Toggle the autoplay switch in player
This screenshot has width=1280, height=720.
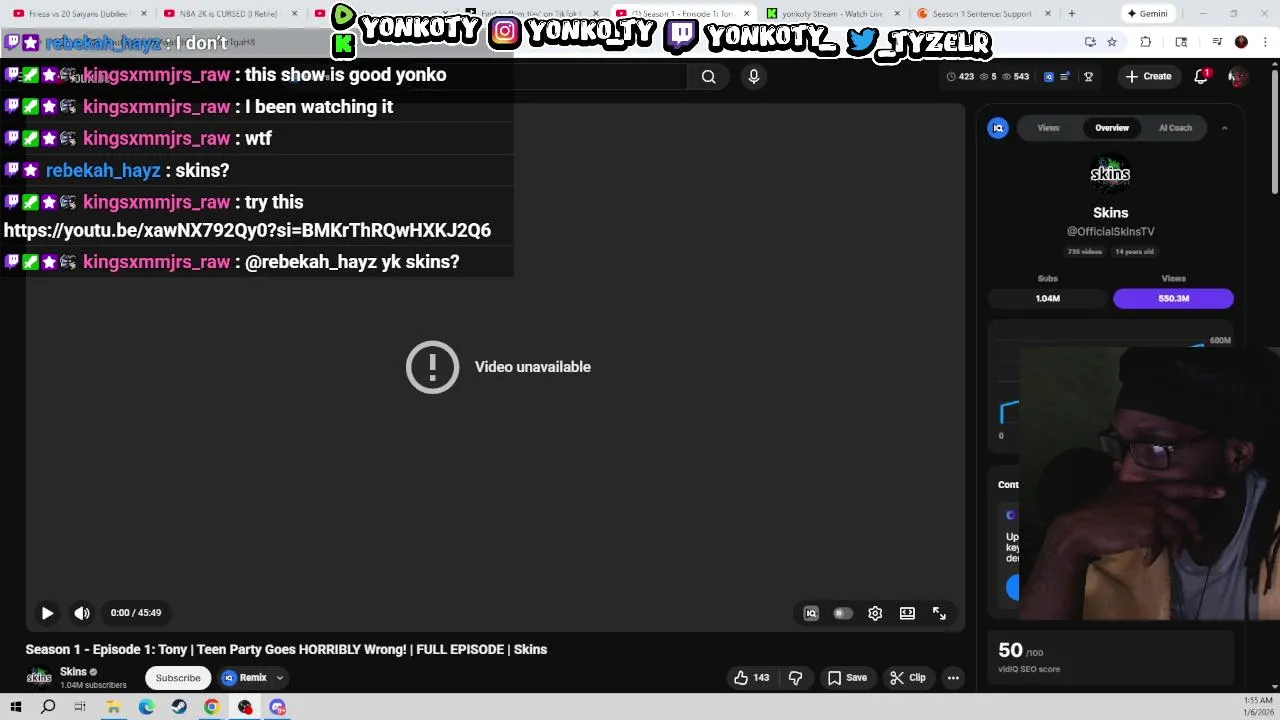[843, 613]
